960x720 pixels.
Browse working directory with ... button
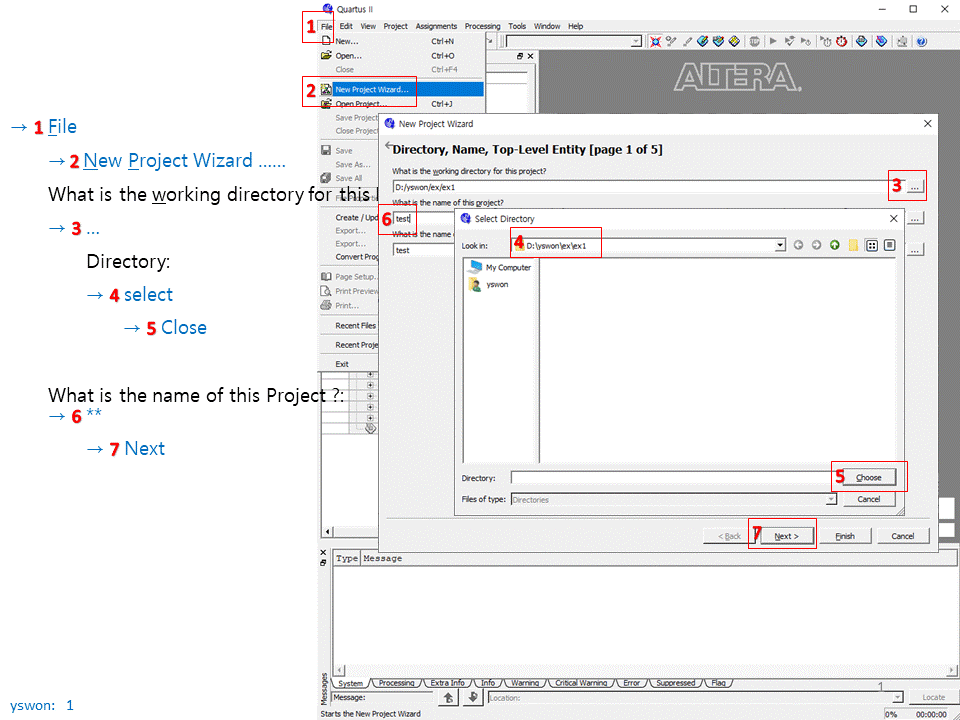(915, 187)
